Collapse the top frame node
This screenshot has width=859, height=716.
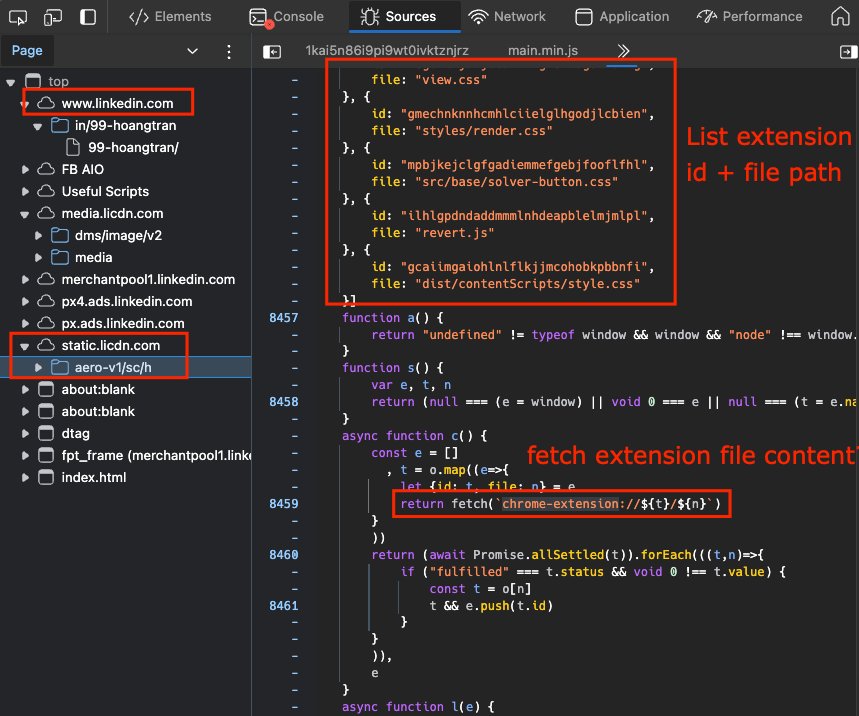pos(10,82)
